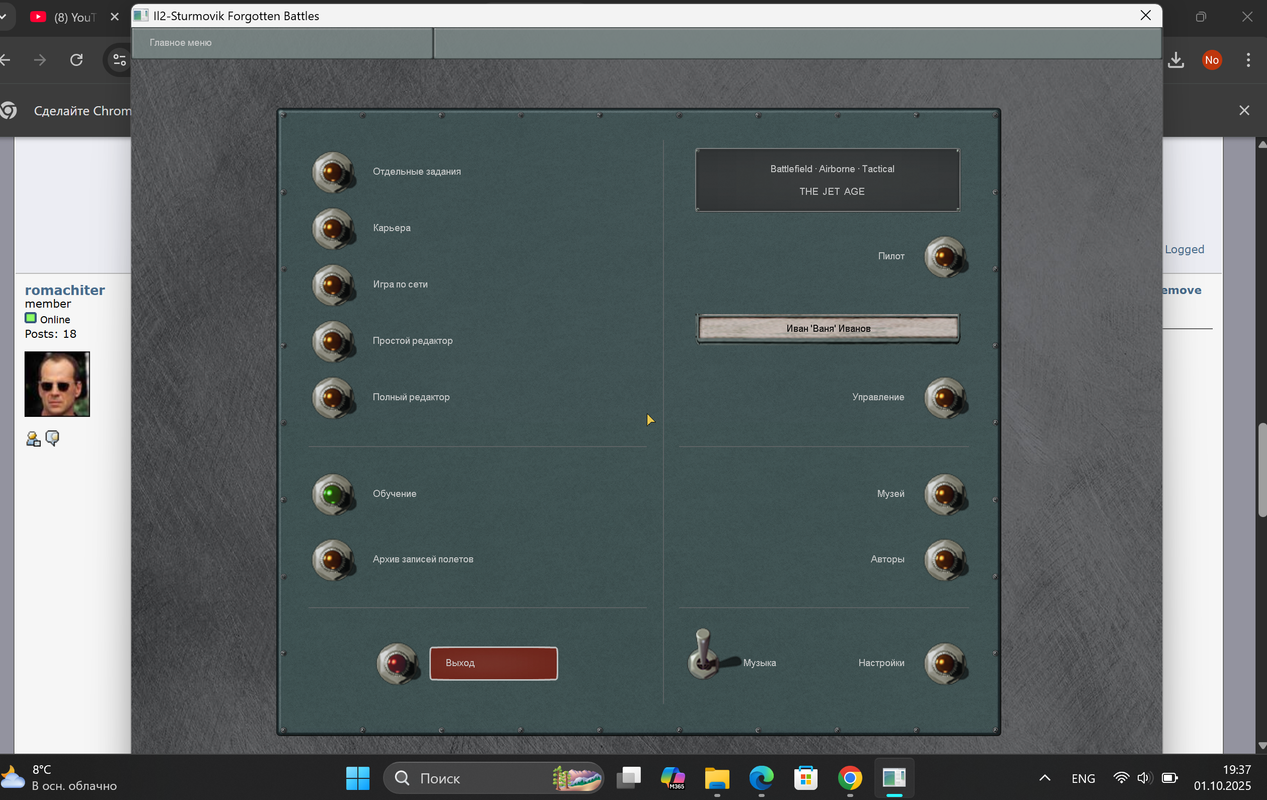The width and height of the screenshot is (1267, 800).
Task: Open Настройки with its round button
Action: 945,663
